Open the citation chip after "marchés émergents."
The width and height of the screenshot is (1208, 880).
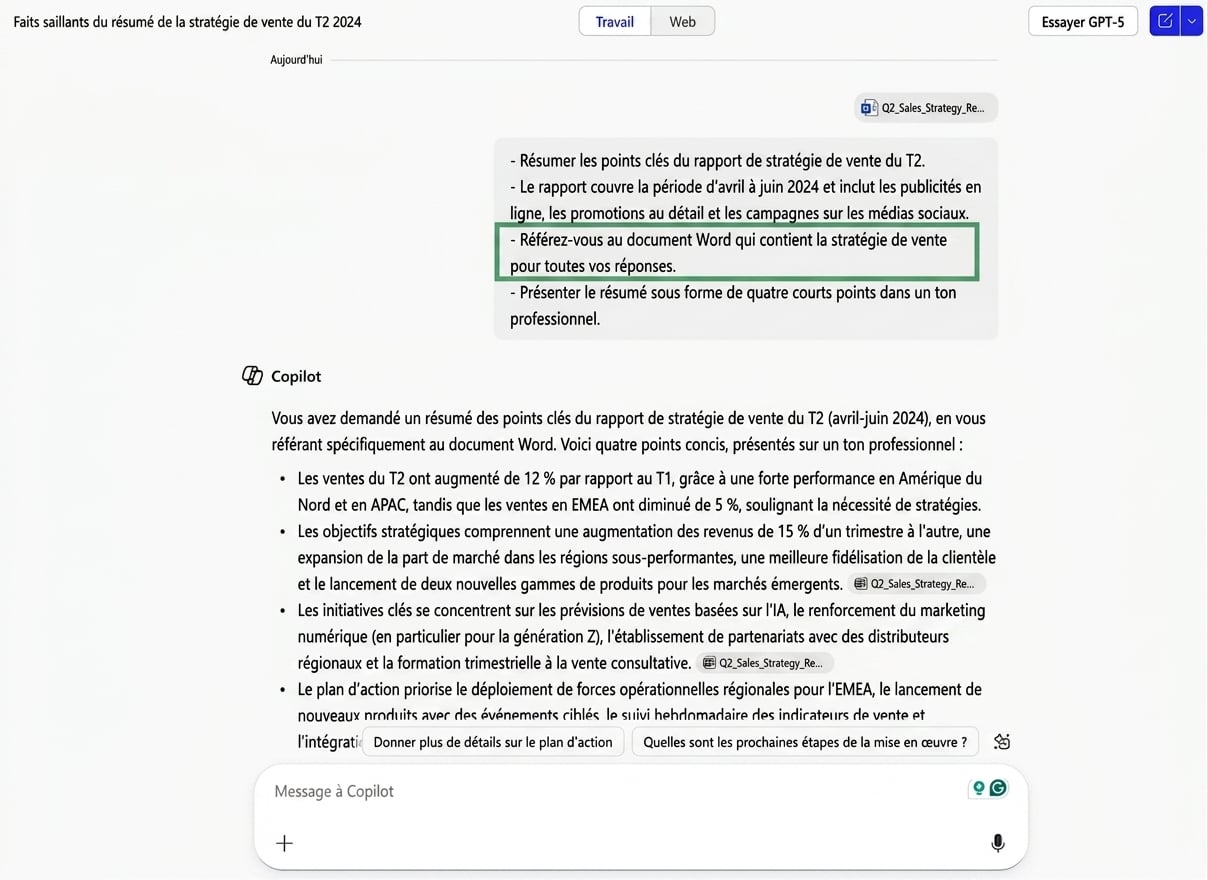click(916, 584)
